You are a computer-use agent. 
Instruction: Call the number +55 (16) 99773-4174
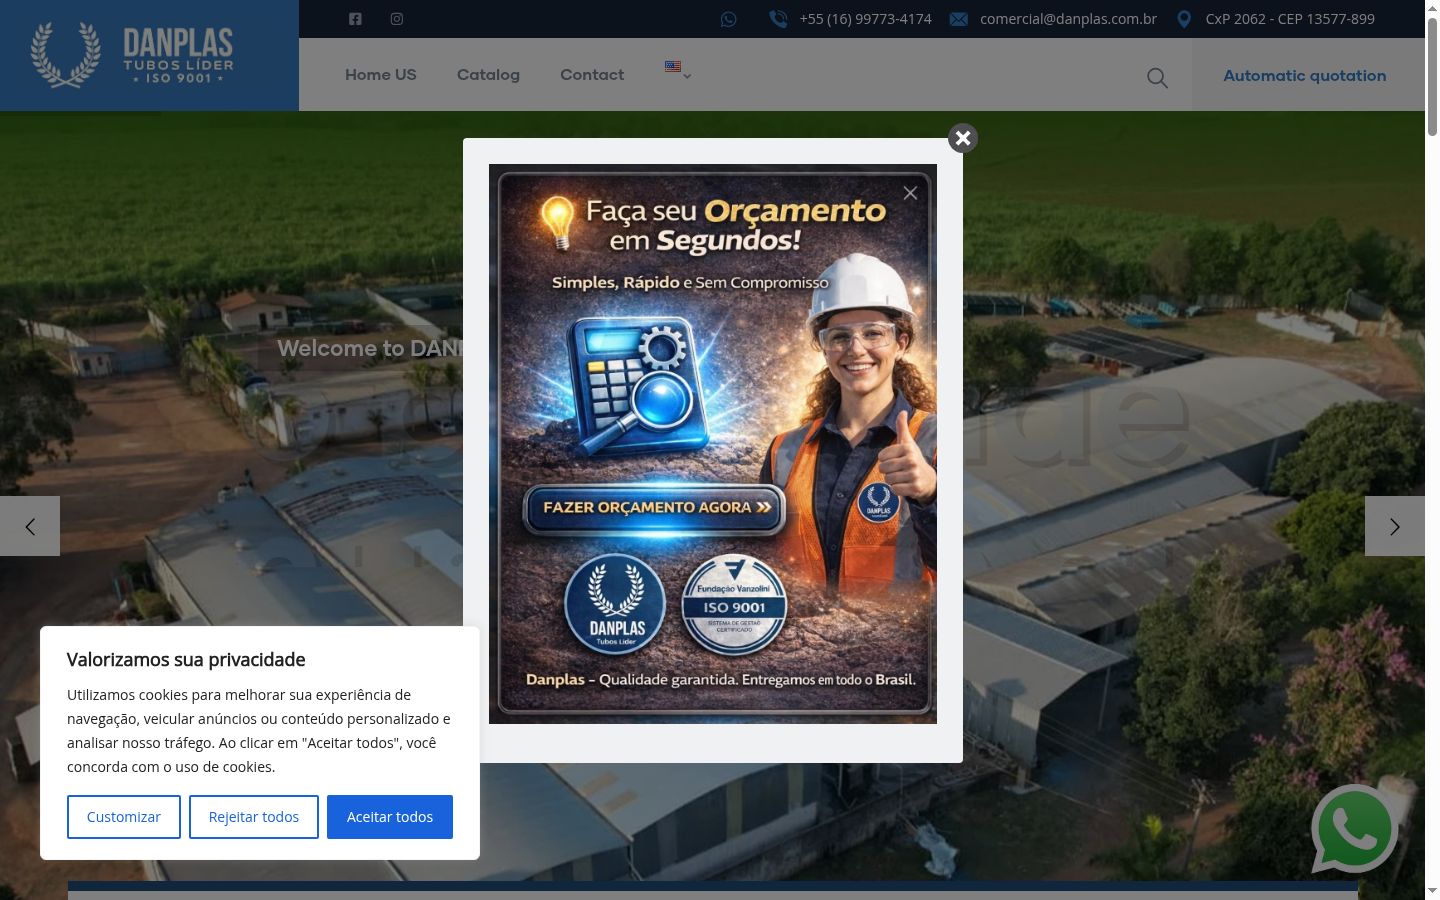coord(866,19)
